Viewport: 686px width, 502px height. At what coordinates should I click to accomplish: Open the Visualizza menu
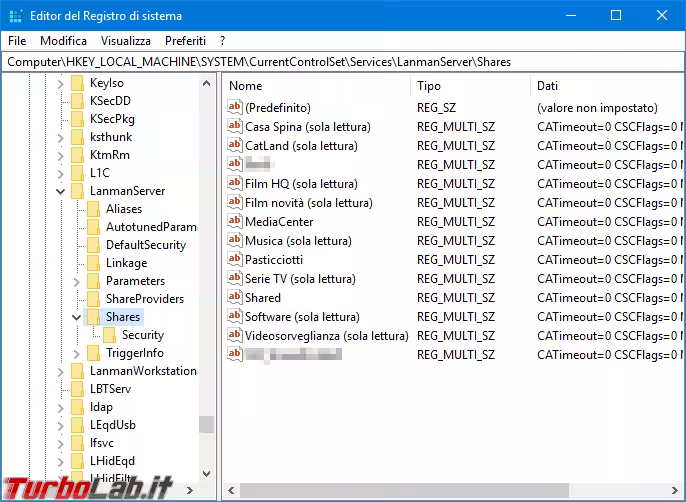point(125,41)
